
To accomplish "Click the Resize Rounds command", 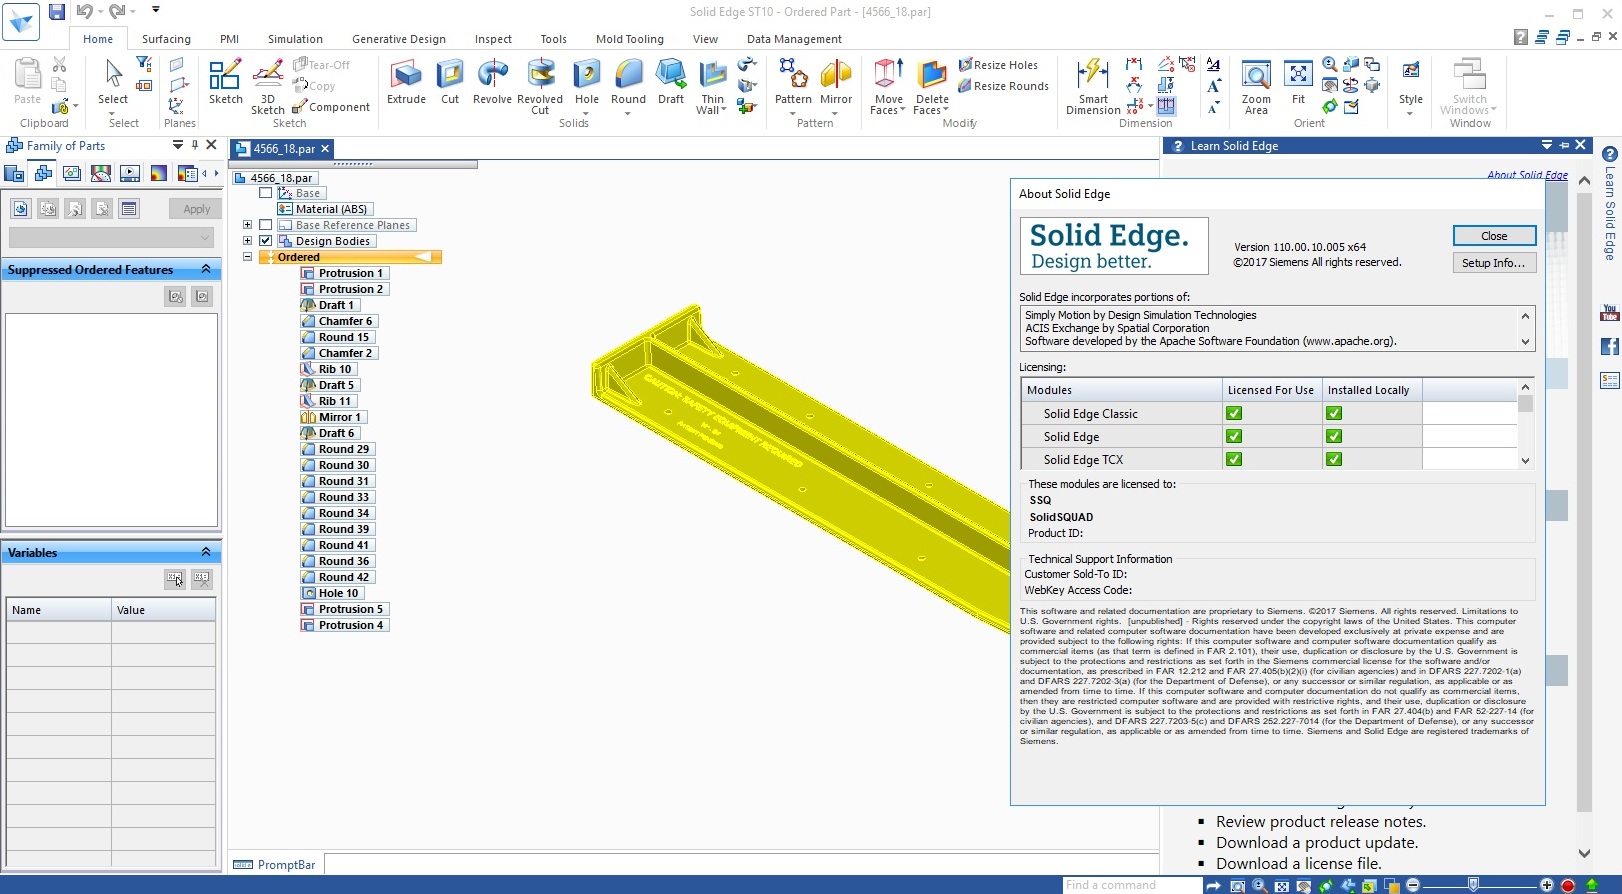I will click(x=1003, y=86).
